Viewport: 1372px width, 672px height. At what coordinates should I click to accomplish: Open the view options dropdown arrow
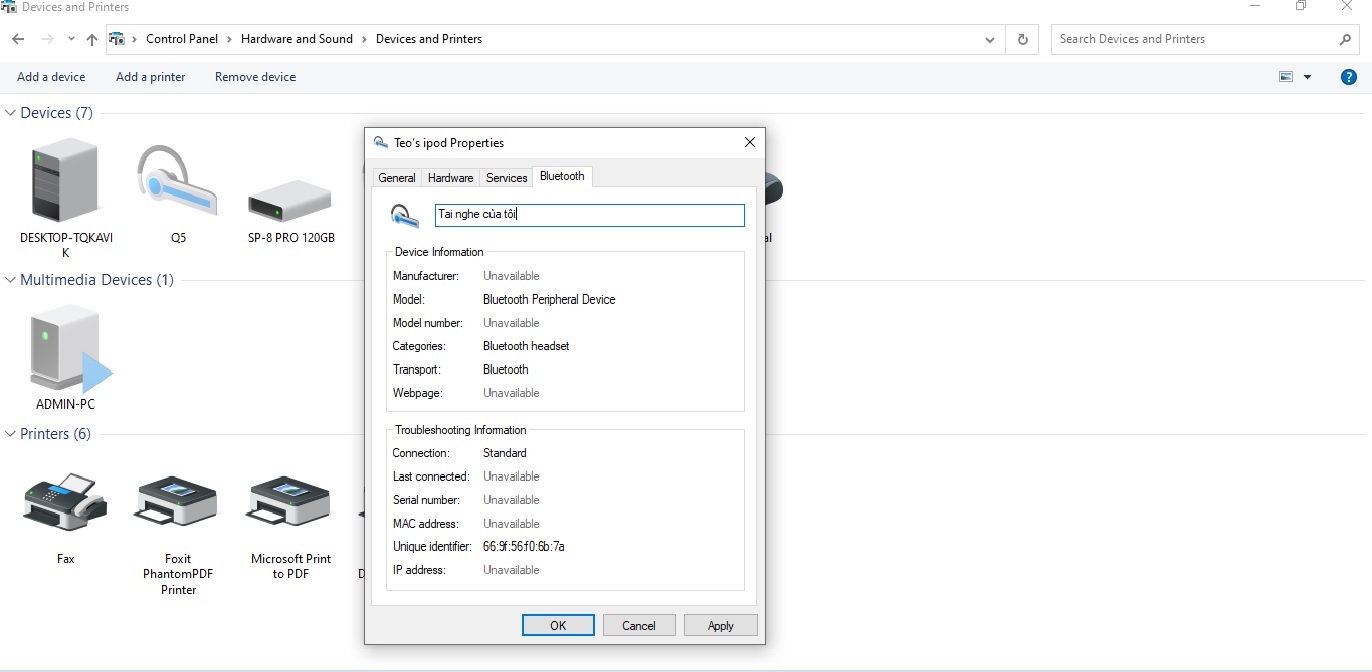click(1307, 77)
